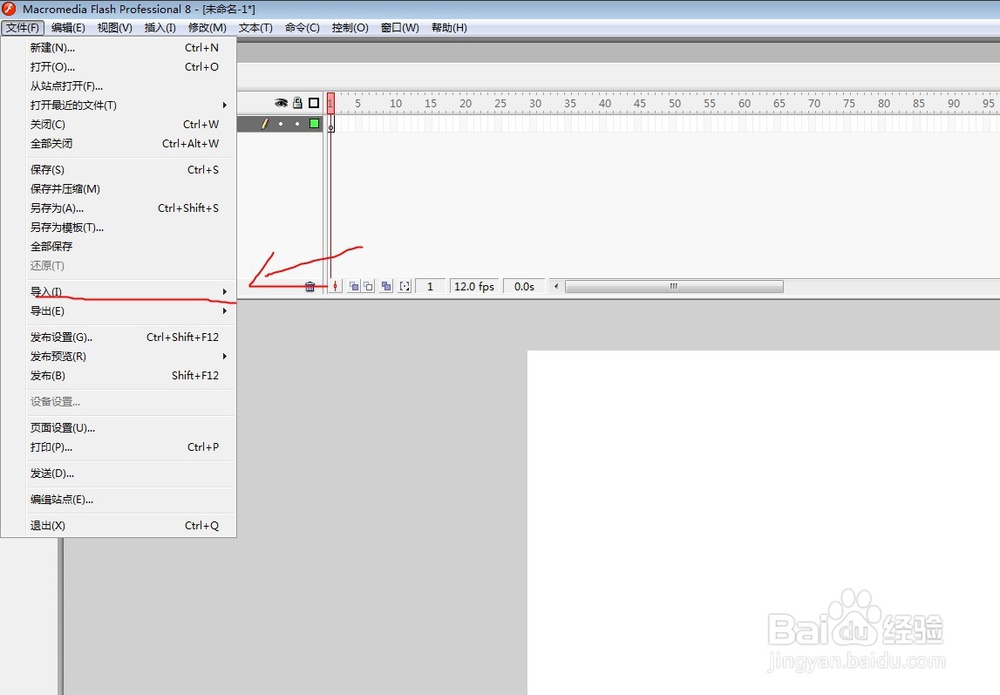Image resolution: width=1000 pixels, height=695 pixels.
Task: Toggle lock dot of current layer
Action: [297, 124]
